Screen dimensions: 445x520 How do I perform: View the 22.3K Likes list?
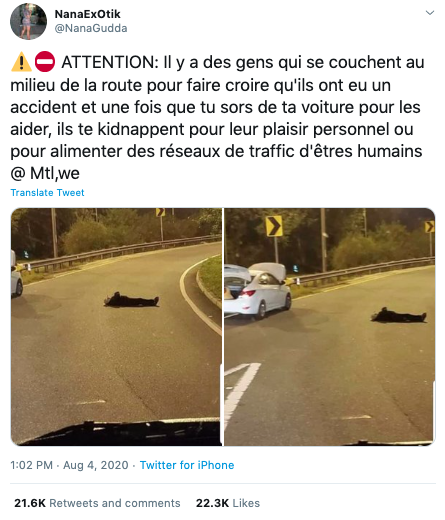tap(228, 503)
